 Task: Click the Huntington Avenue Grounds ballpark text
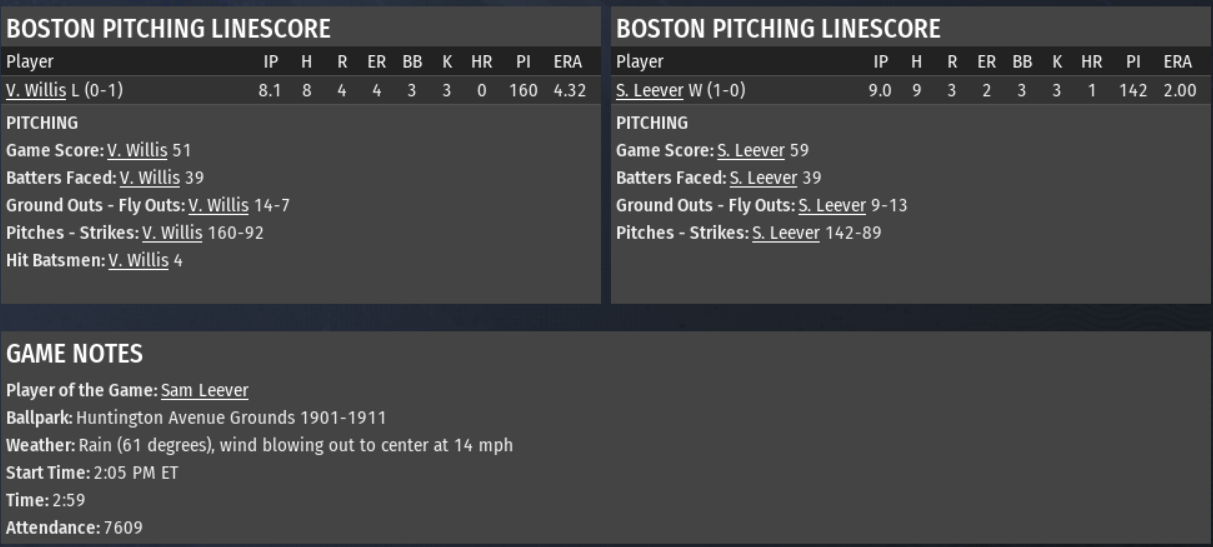pos(230,417)
